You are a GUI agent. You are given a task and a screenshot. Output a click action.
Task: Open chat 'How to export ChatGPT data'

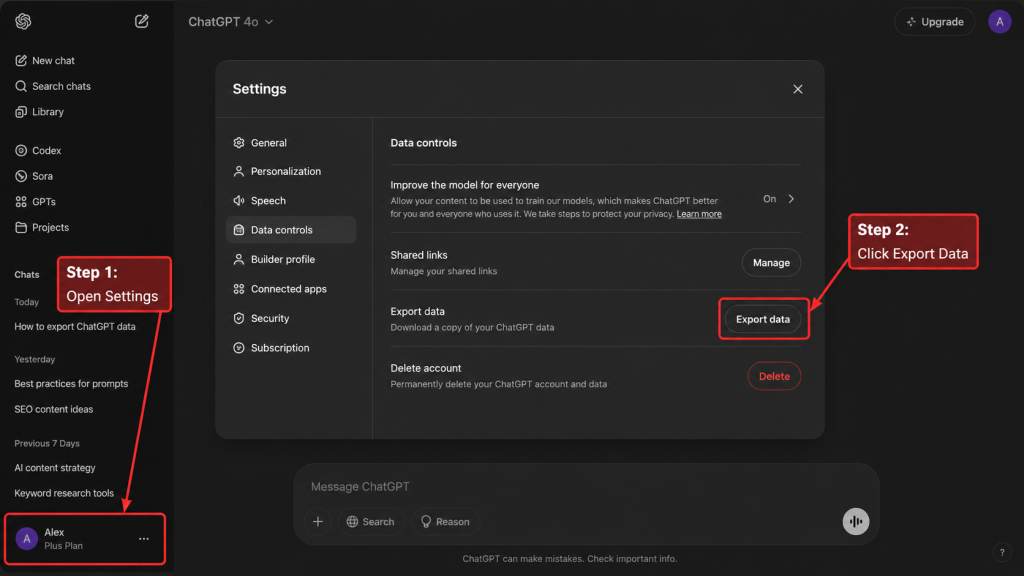(75, 327)
